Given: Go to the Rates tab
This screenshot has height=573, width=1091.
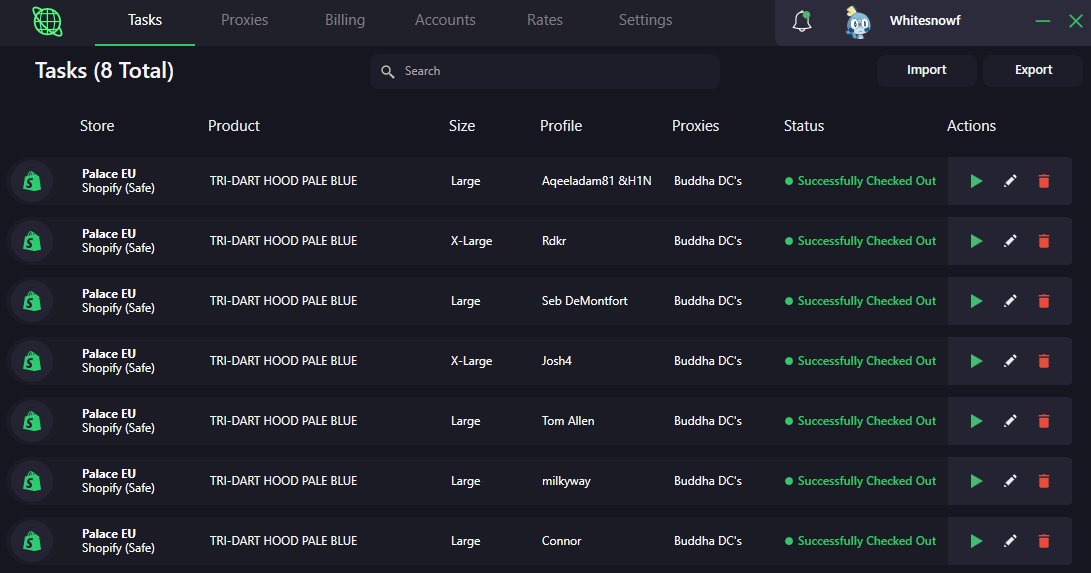Looking at the screenshot, I should coord(545,20).
